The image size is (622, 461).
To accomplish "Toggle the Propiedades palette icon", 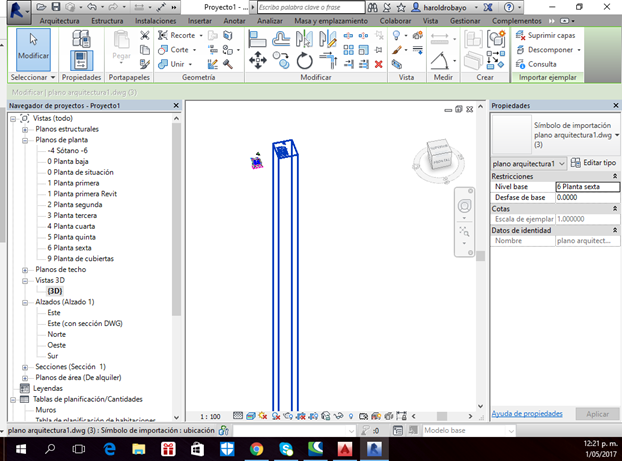I will 81,60.
